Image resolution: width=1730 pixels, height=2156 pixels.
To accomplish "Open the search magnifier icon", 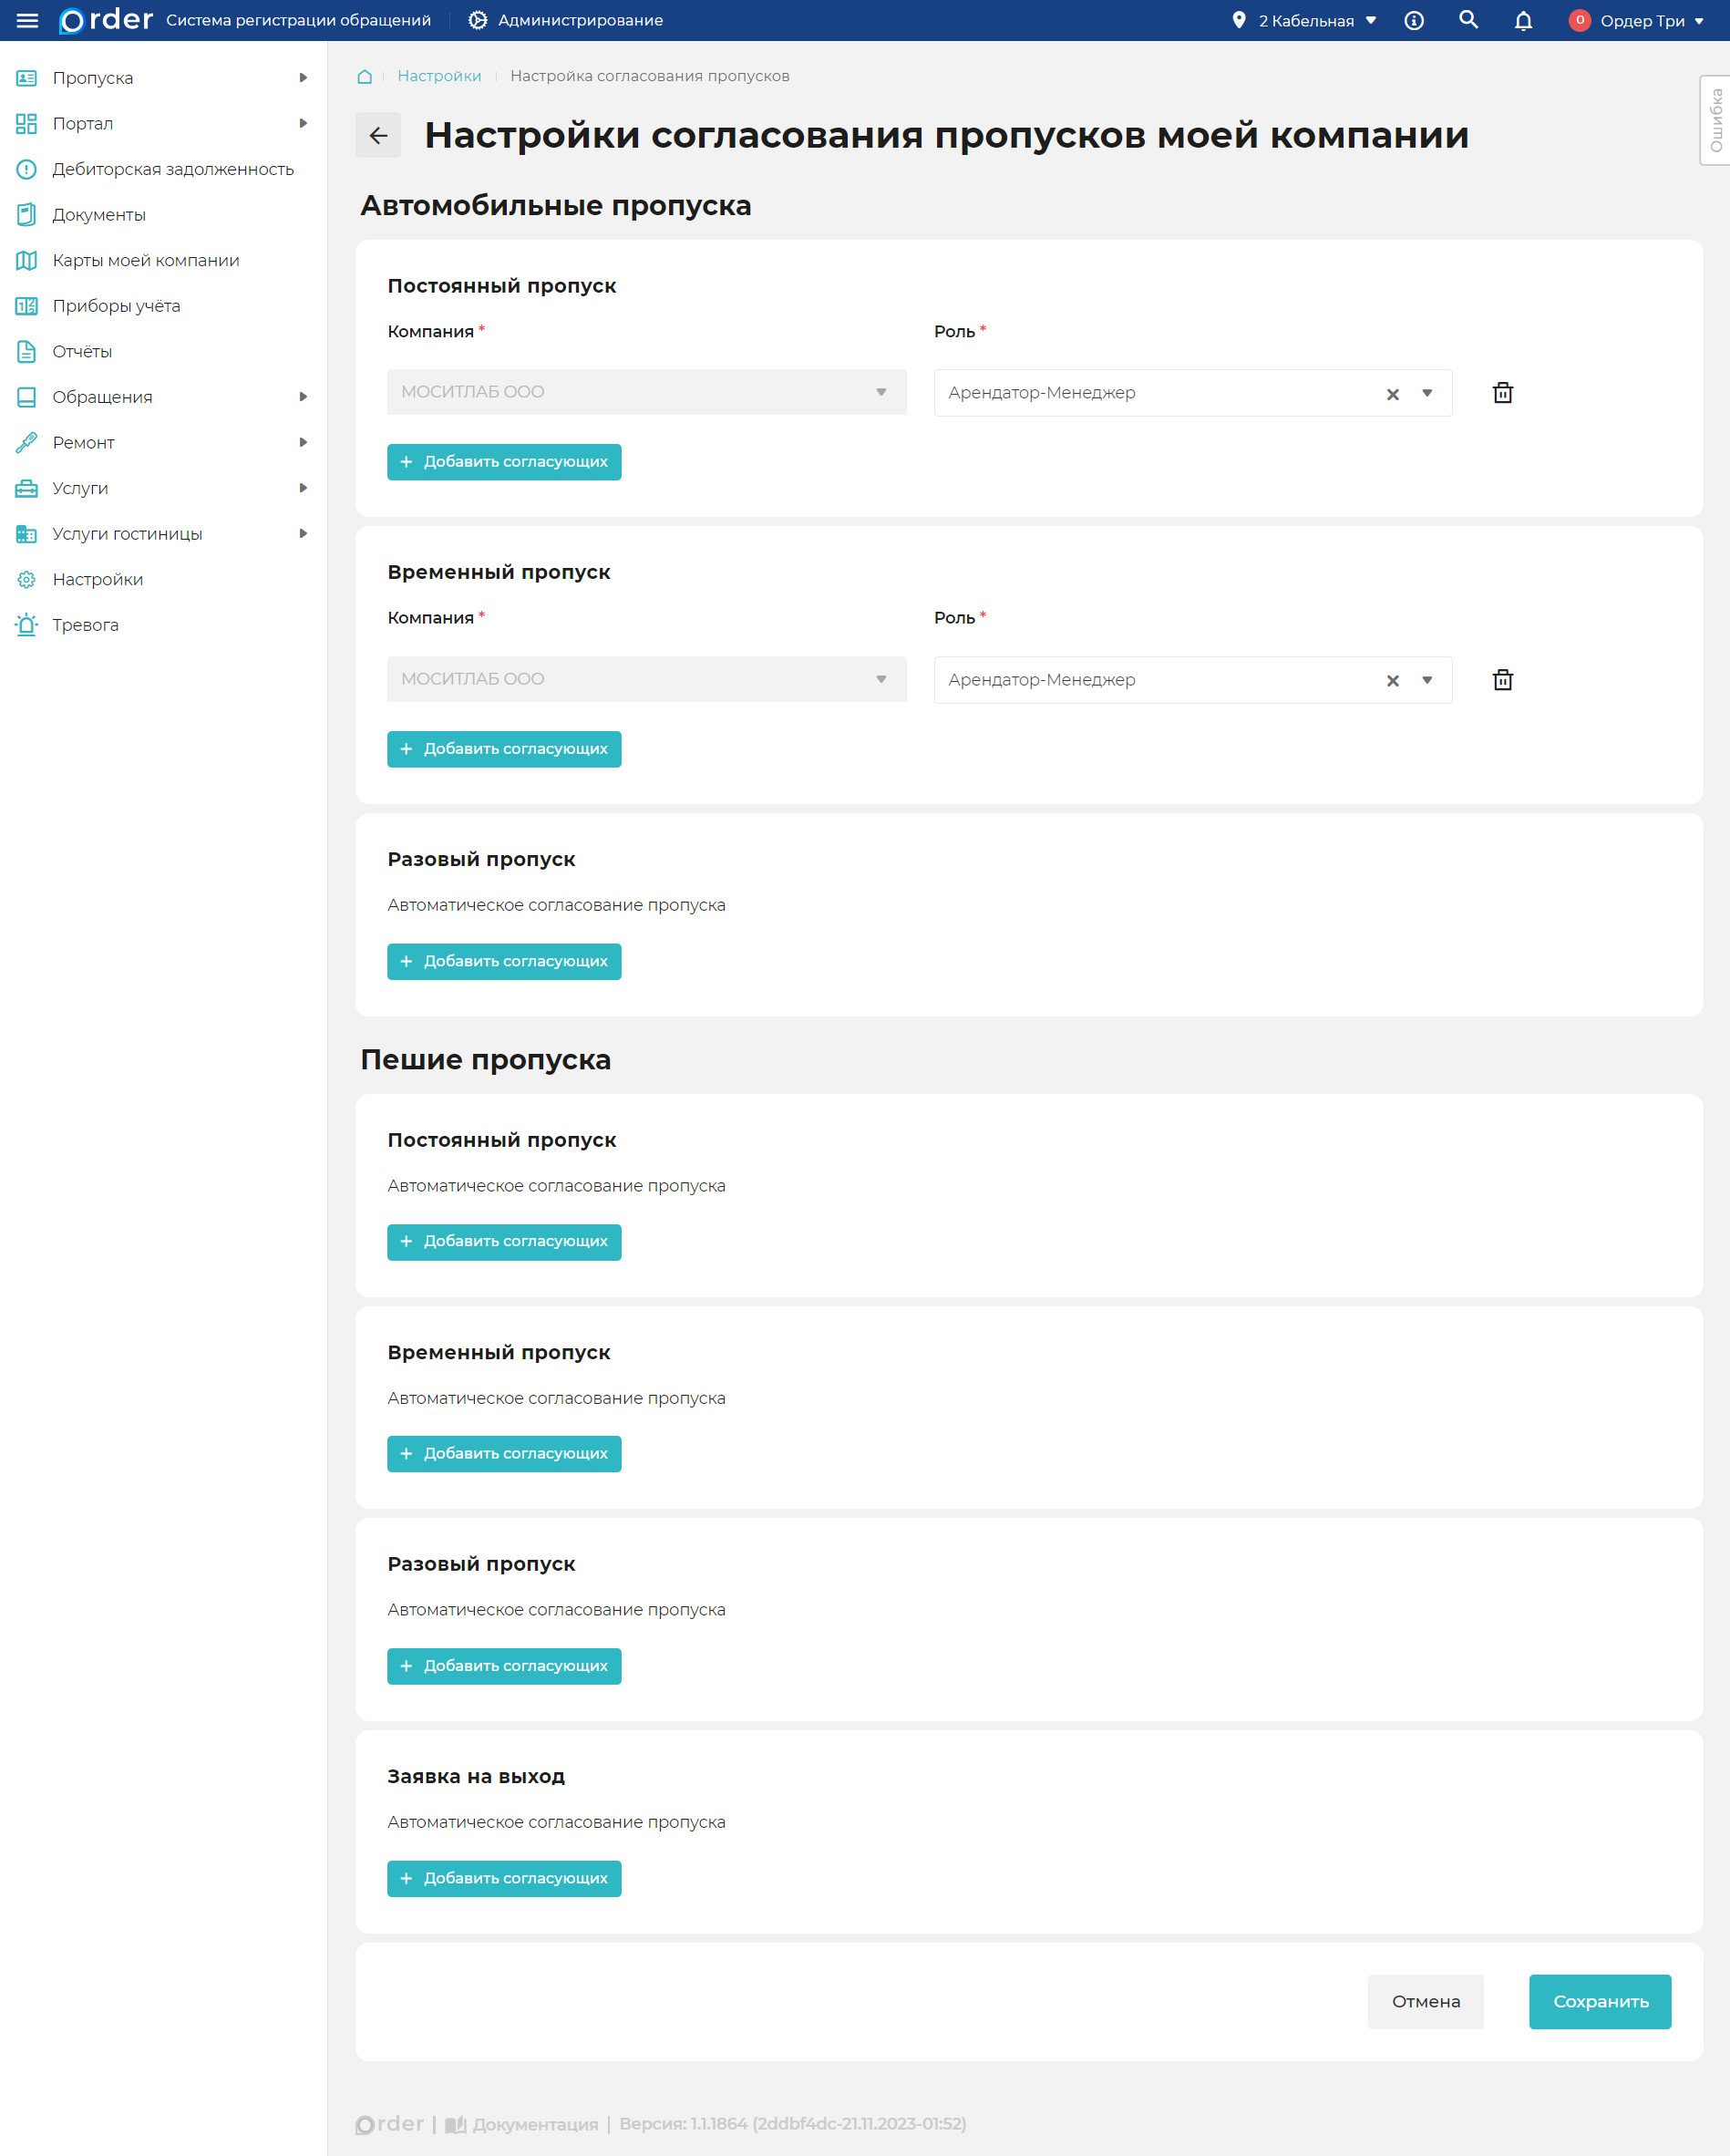I will 1468,20.
